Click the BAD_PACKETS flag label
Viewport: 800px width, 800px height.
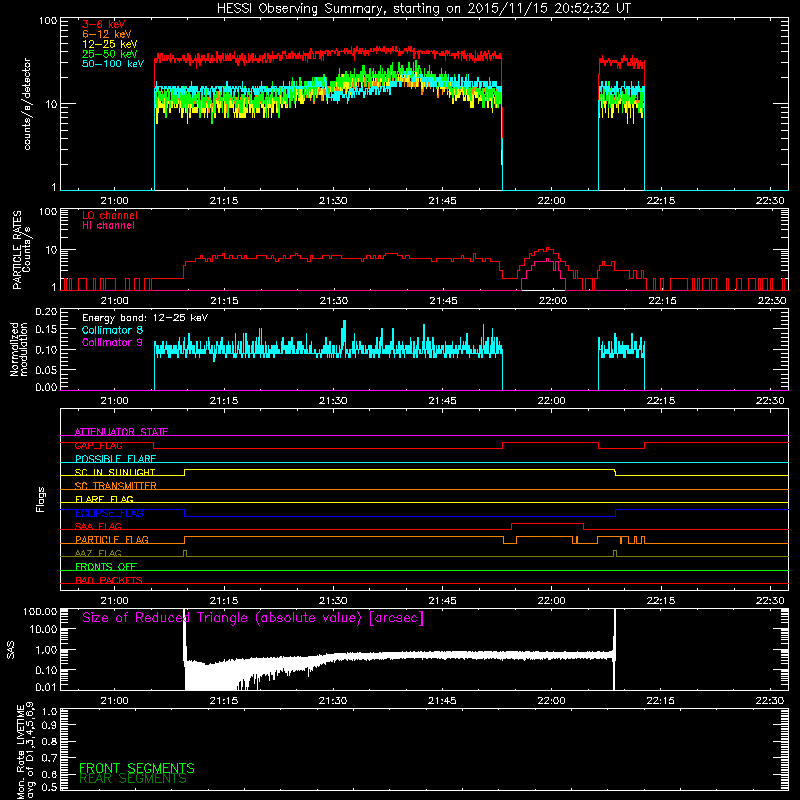tap(109, 581)
